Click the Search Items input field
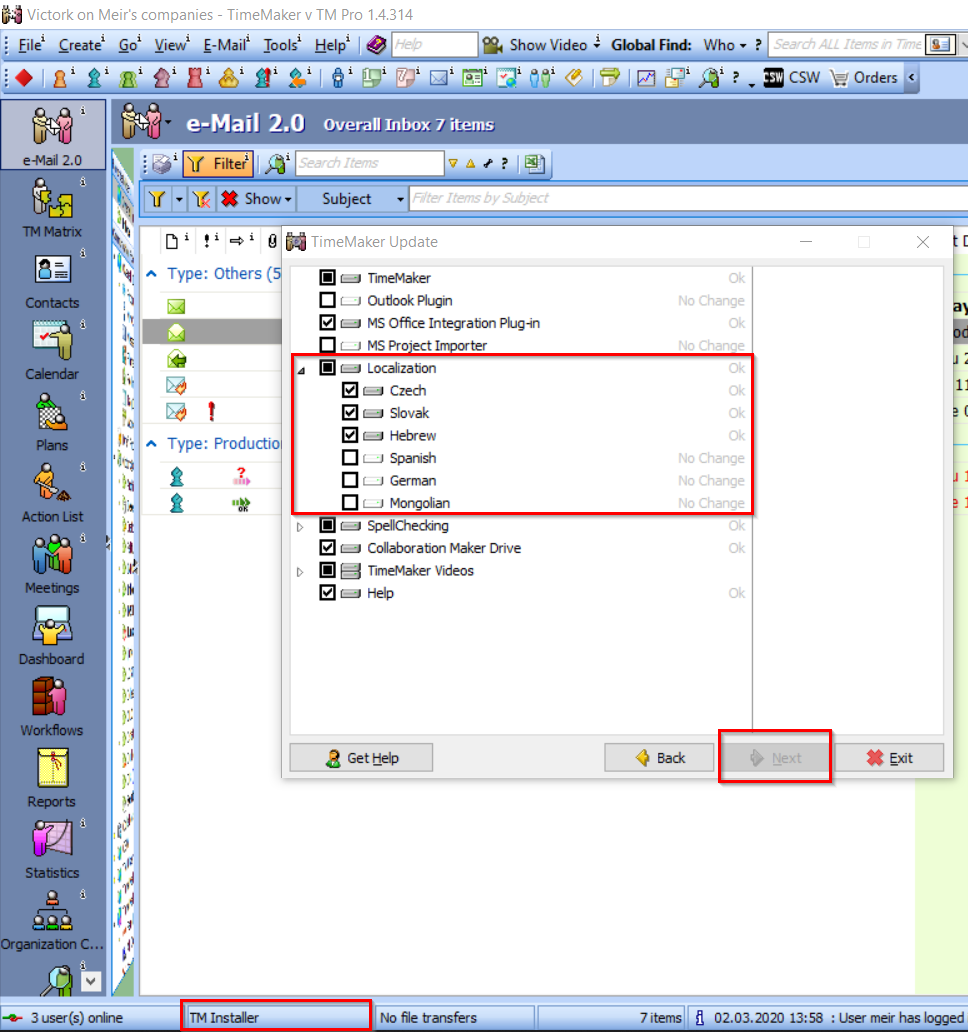 [370, 163]
